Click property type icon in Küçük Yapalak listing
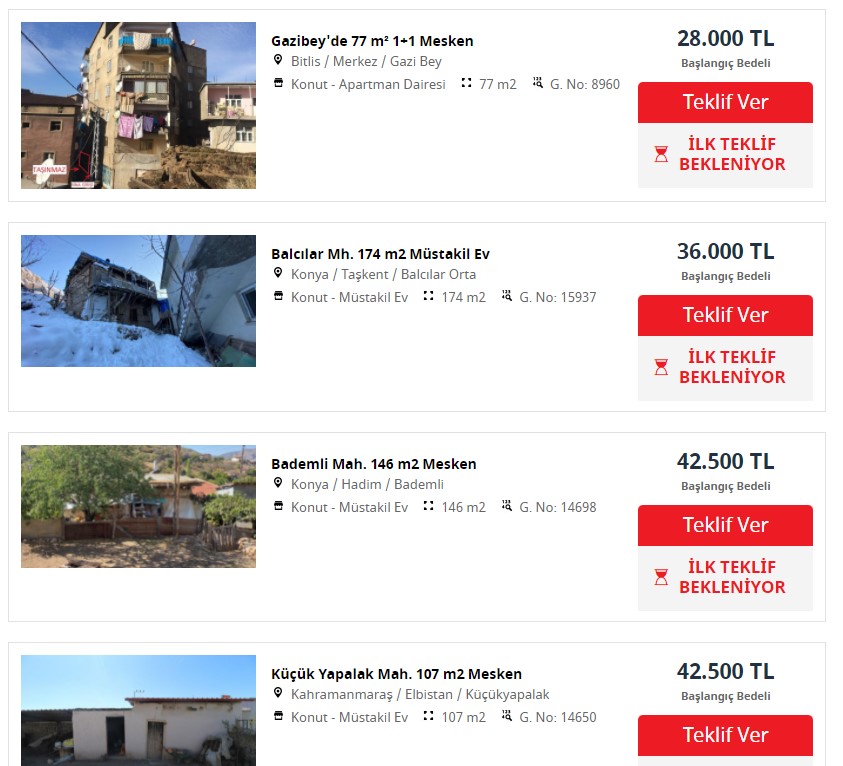843x766 pixels. point(278,715)
